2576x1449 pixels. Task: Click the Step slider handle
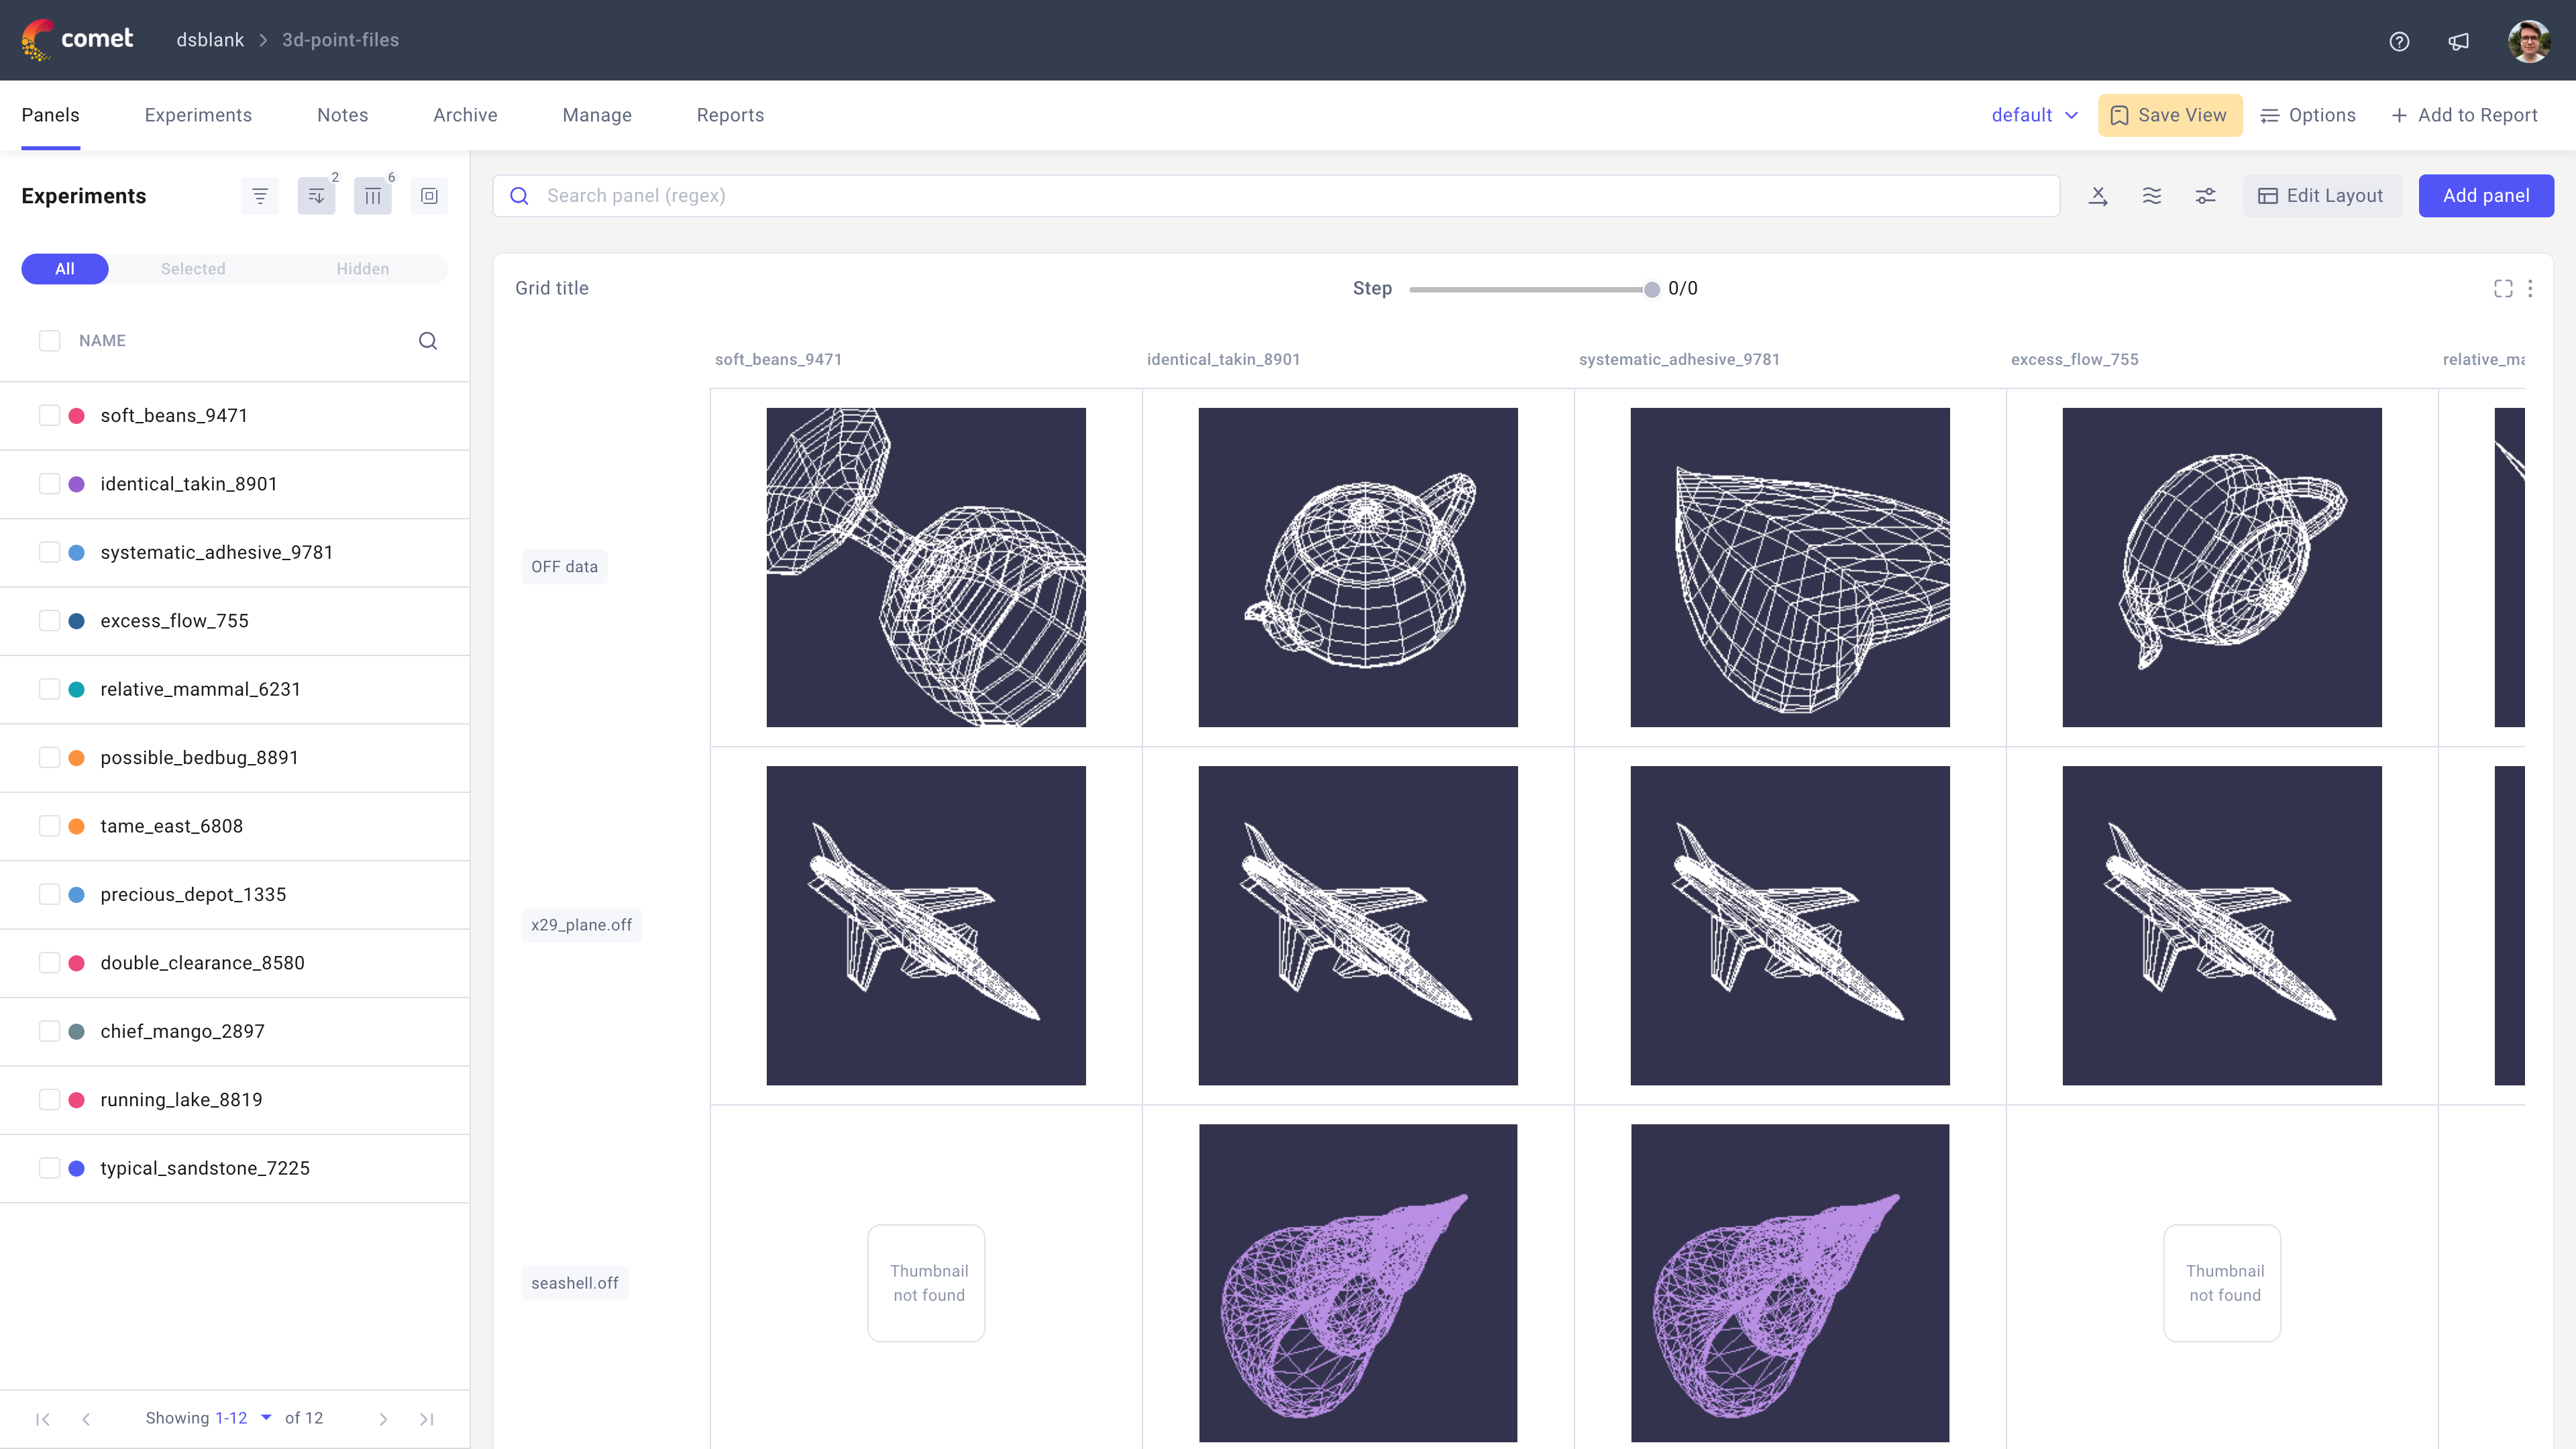(x=1651, y=289)
